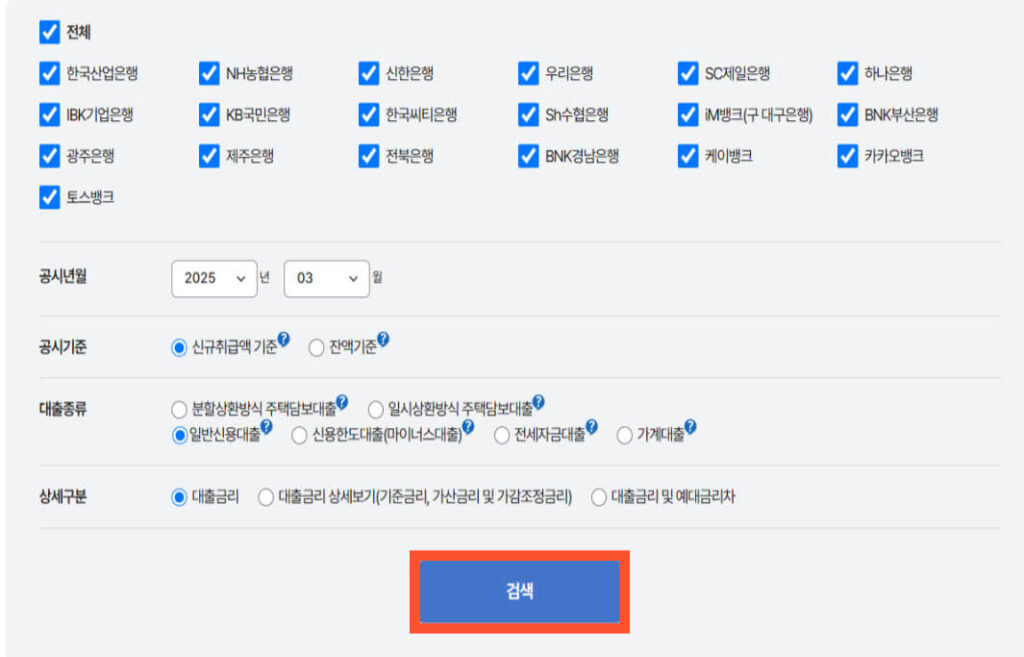
Task: Open help icon beside 신용한도대출(마이너스대출)
Action: coord(470,427)
